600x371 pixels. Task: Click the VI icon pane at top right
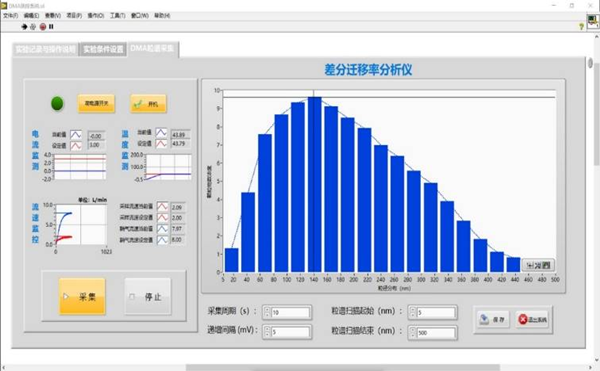click(x=593, y=21)
